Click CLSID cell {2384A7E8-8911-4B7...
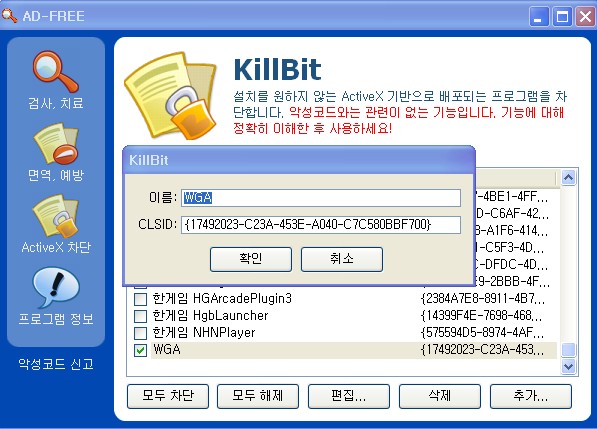The width and height of the screenshot is (597, 429). click(483, 298)
